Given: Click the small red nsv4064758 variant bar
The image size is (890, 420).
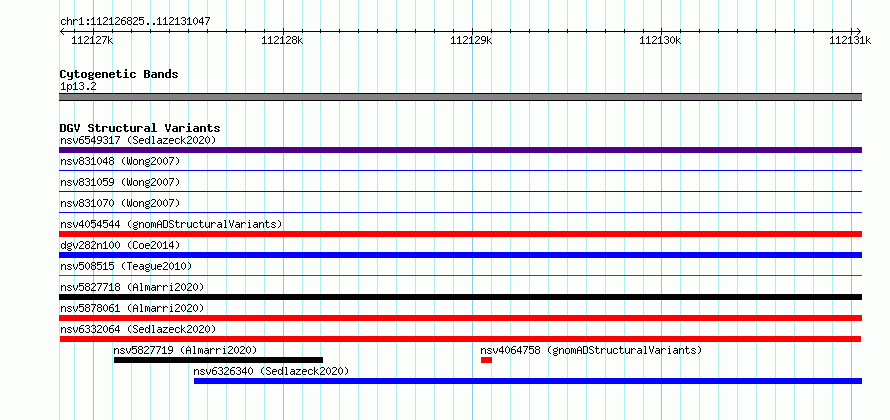Looking at the screenshot, I should point(486,360).
